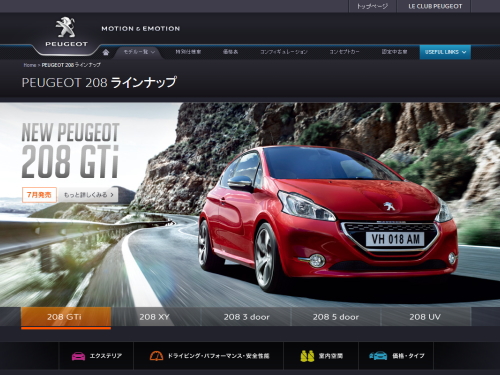Open the 価格・タイプ price and type section
500x375 pixels.
(396, 356)
